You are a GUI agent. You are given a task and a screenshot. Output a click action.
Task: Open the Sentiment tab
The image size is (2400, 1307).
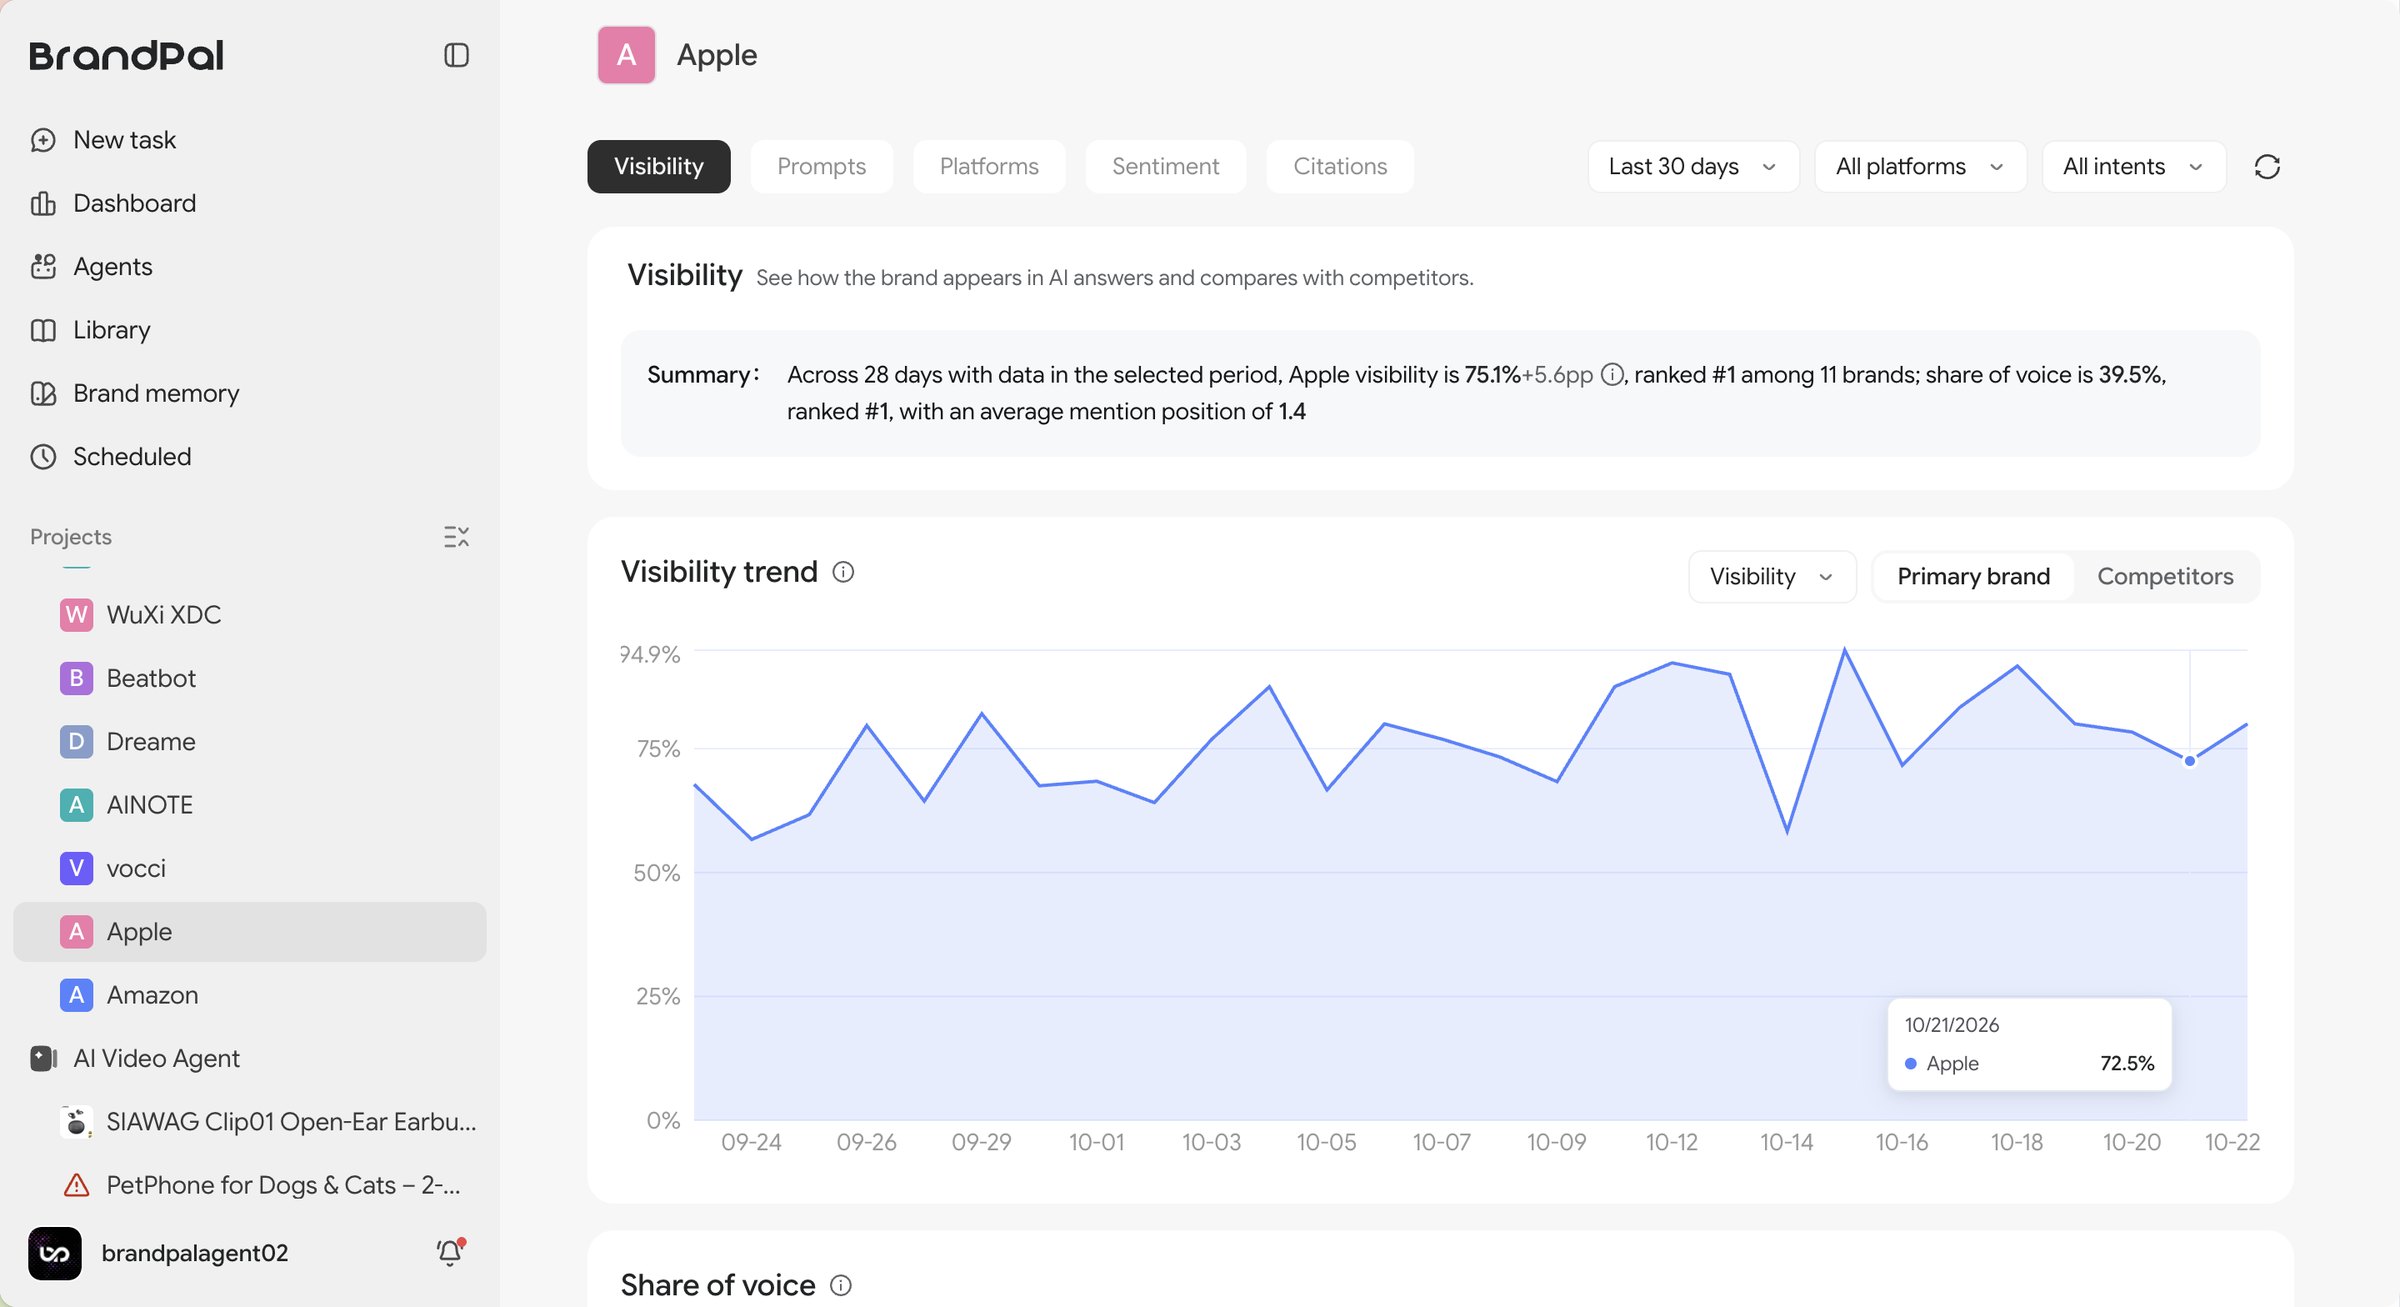(1165, 166)
